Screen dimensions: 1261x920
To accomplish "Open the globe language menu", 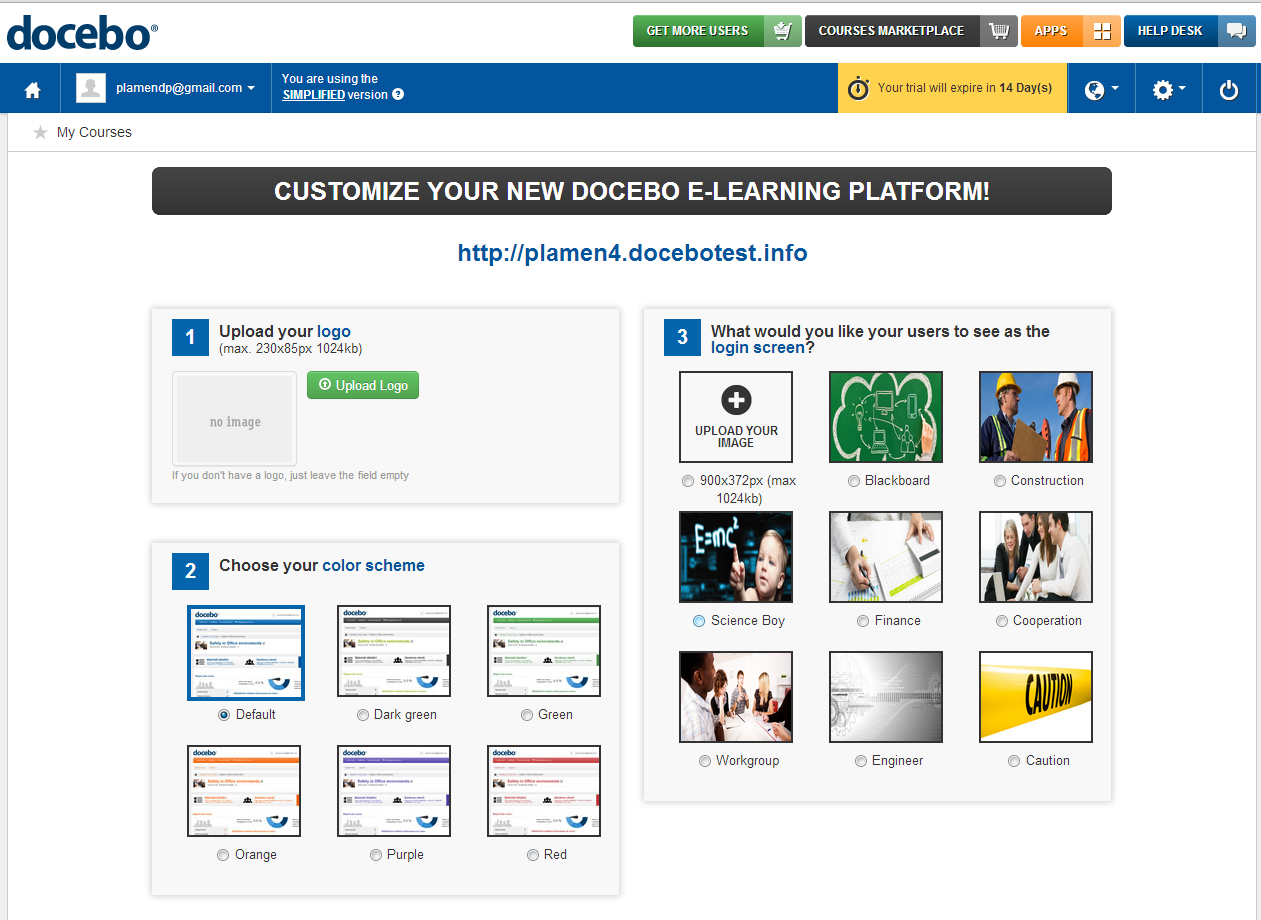I will (x=1101, y=89).
